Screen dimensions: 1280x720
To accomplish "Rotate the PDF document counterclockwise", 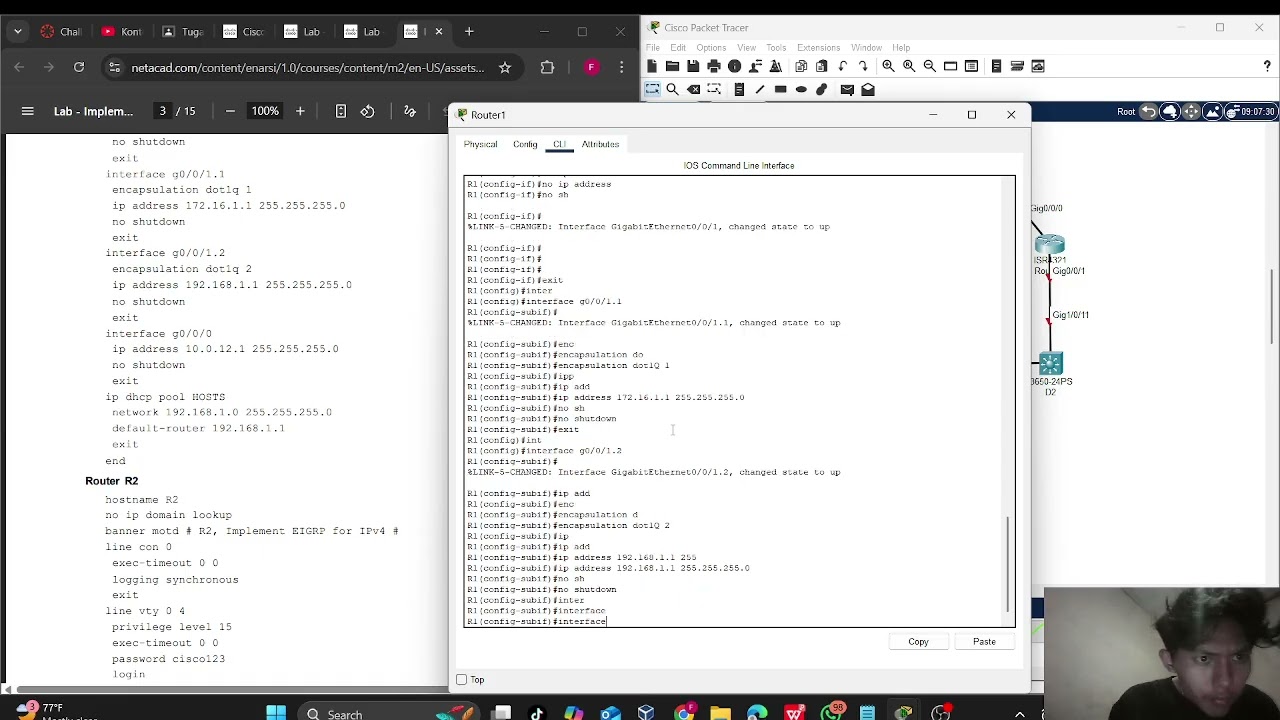I will coord(367,111).
